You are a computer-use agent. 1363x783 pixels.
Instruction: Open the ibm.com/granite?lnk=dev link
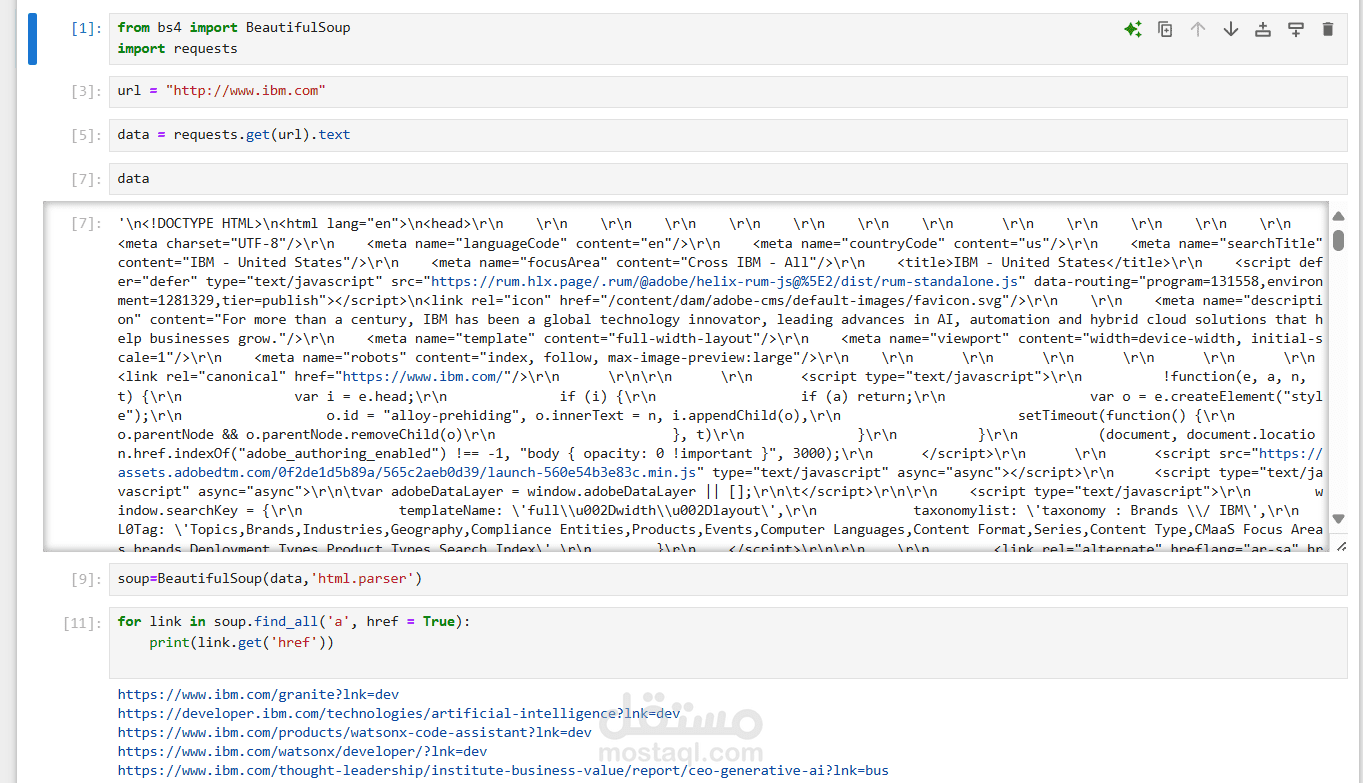click(258, 694)
